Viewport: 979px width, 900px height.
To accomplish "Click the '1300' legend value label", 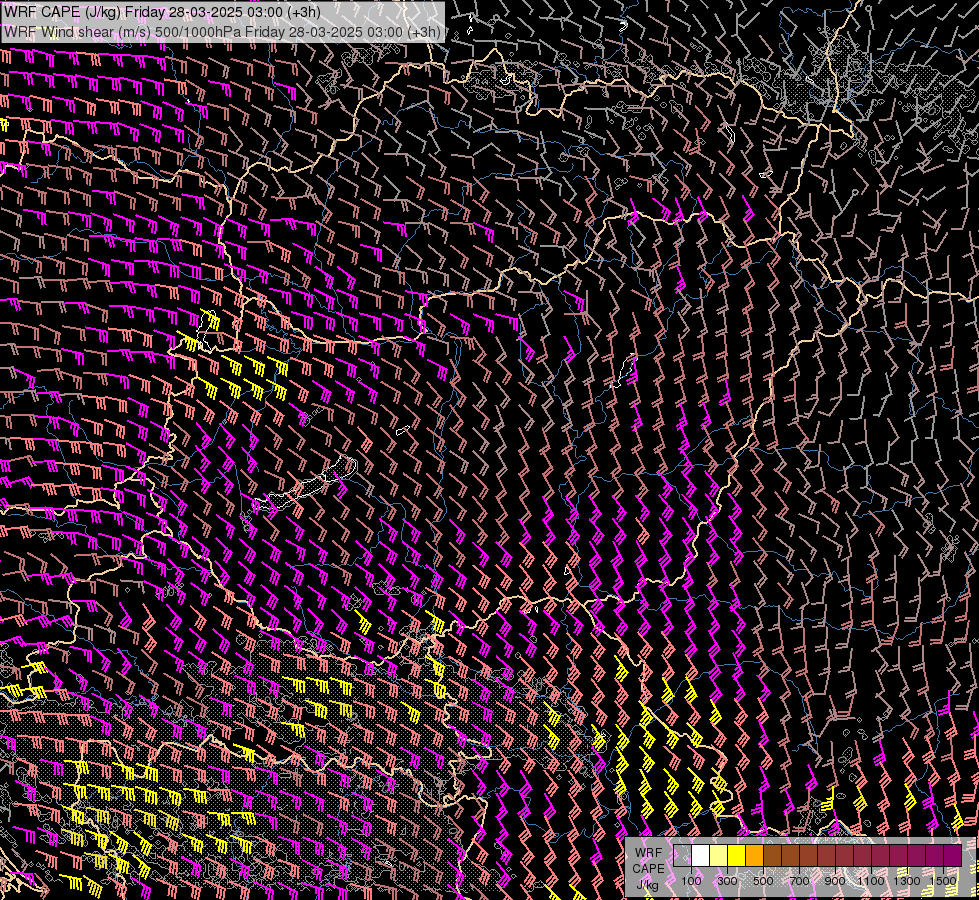I will (x=907, y=881).
